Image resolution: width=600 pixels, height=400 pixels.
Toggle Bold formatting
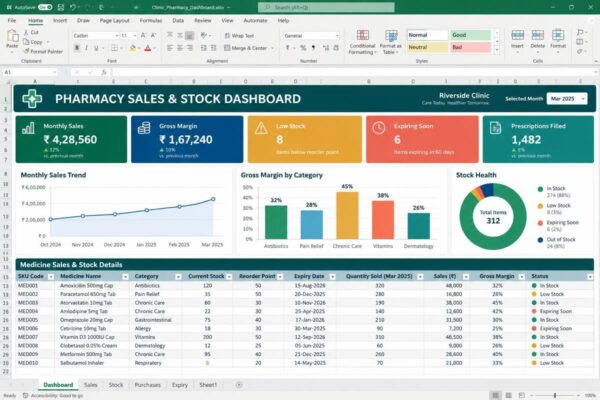click(77, 48)
